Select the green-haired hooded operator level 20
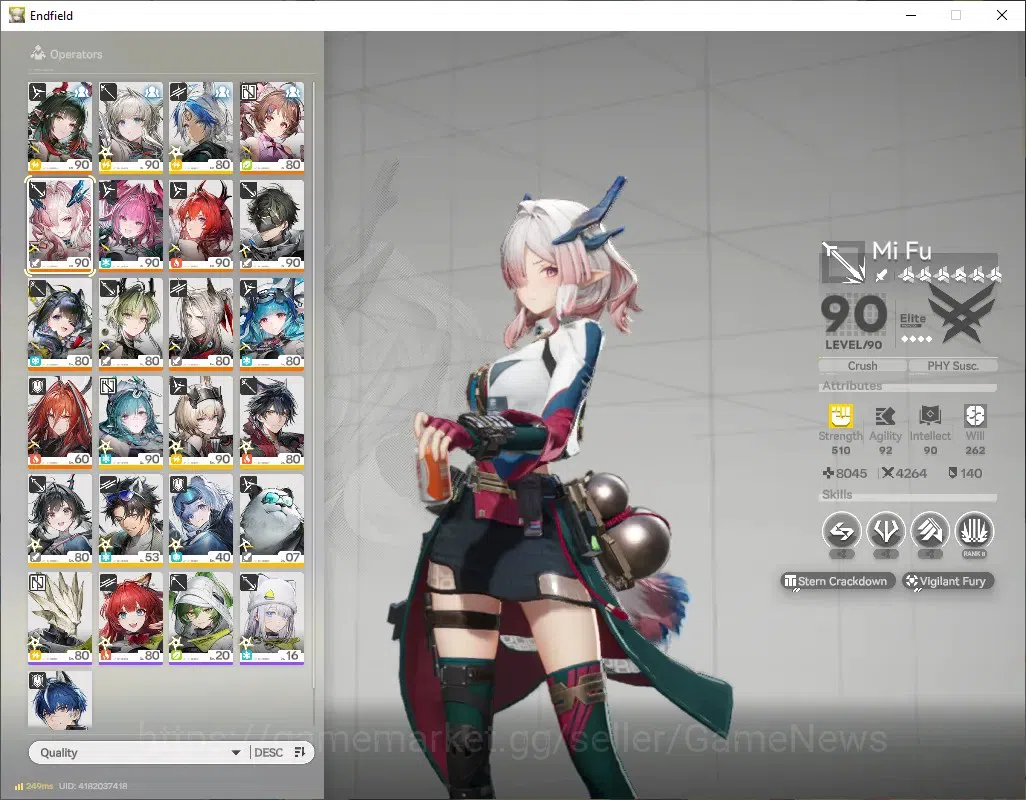 pyautogui.click(x=201, y=617)
